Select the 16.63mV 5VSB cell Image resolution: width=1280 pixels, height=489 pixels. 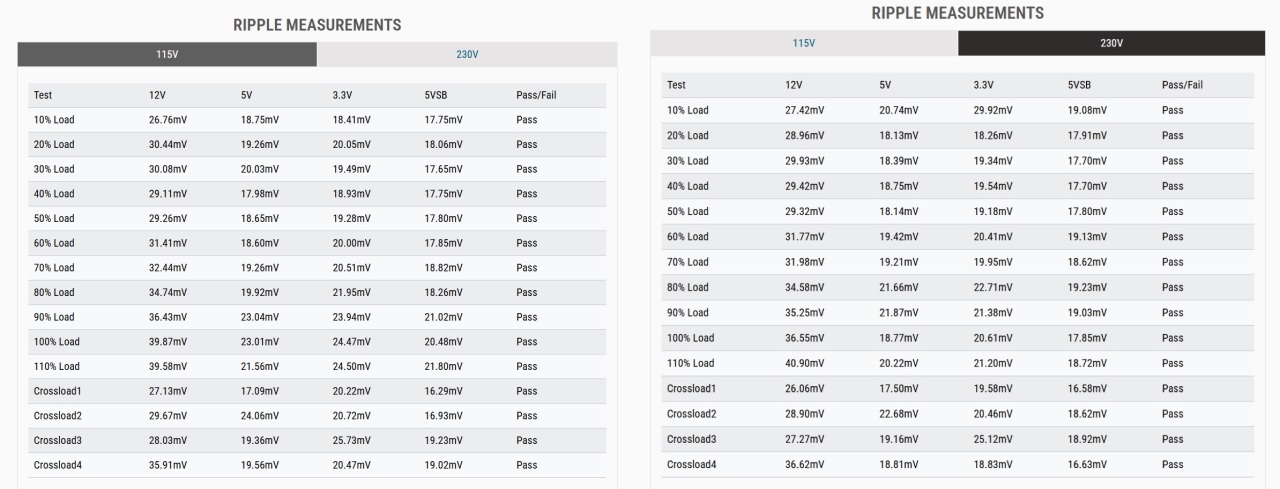tap(1087, 464)
